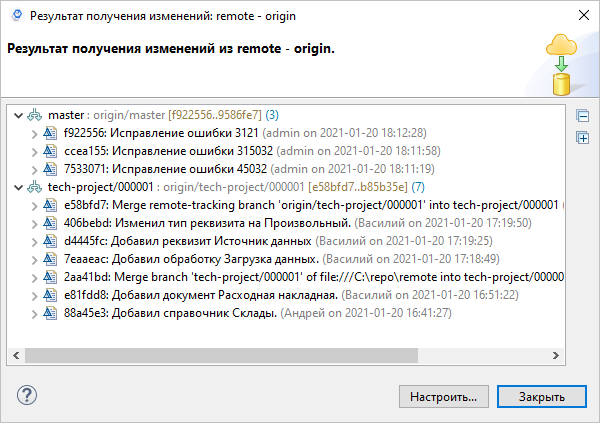The height and width of the screenshot is (423, 600).
Task: Click the tech-project/000001 branch icon
Action: pos(36,187)
